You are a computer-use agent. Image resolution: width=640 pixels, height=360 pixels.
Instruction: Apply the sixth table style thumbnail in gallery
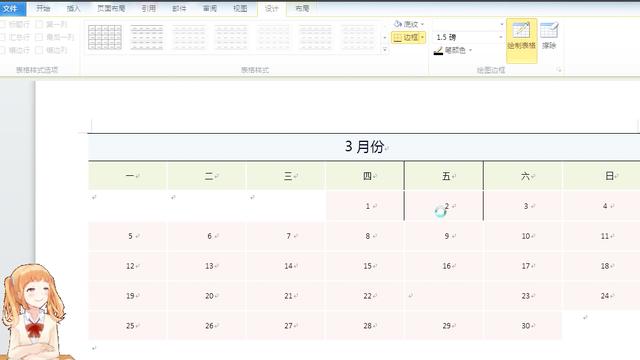(315, 37)
